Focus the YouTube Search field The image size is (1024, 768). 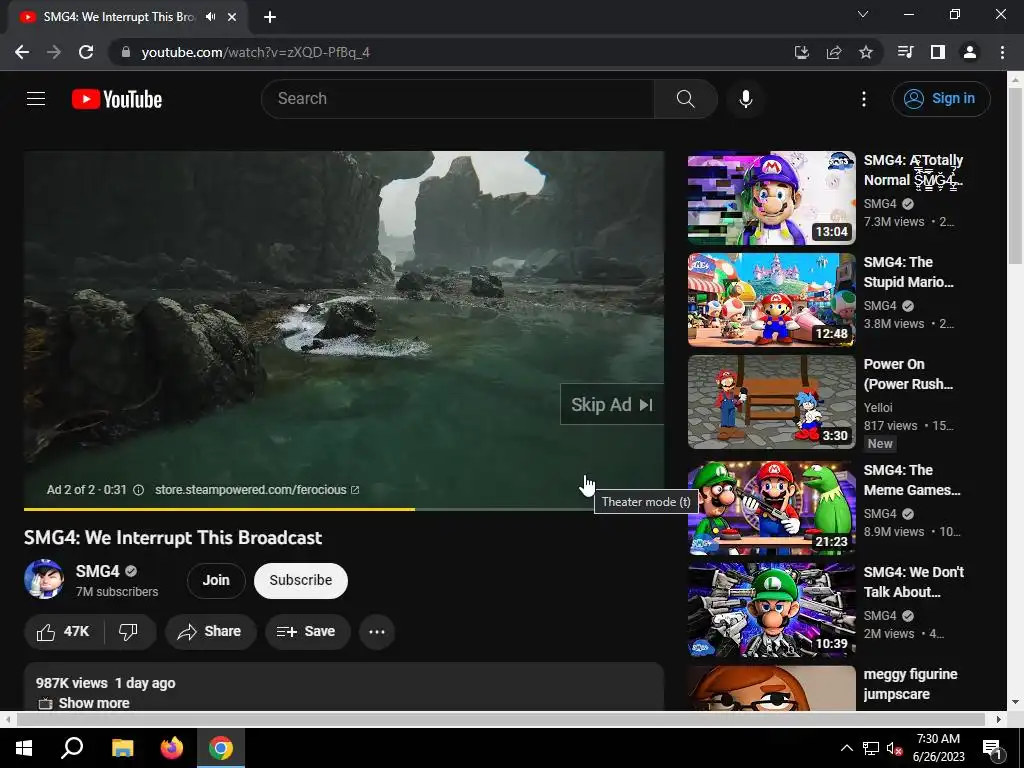coord(458,99)
